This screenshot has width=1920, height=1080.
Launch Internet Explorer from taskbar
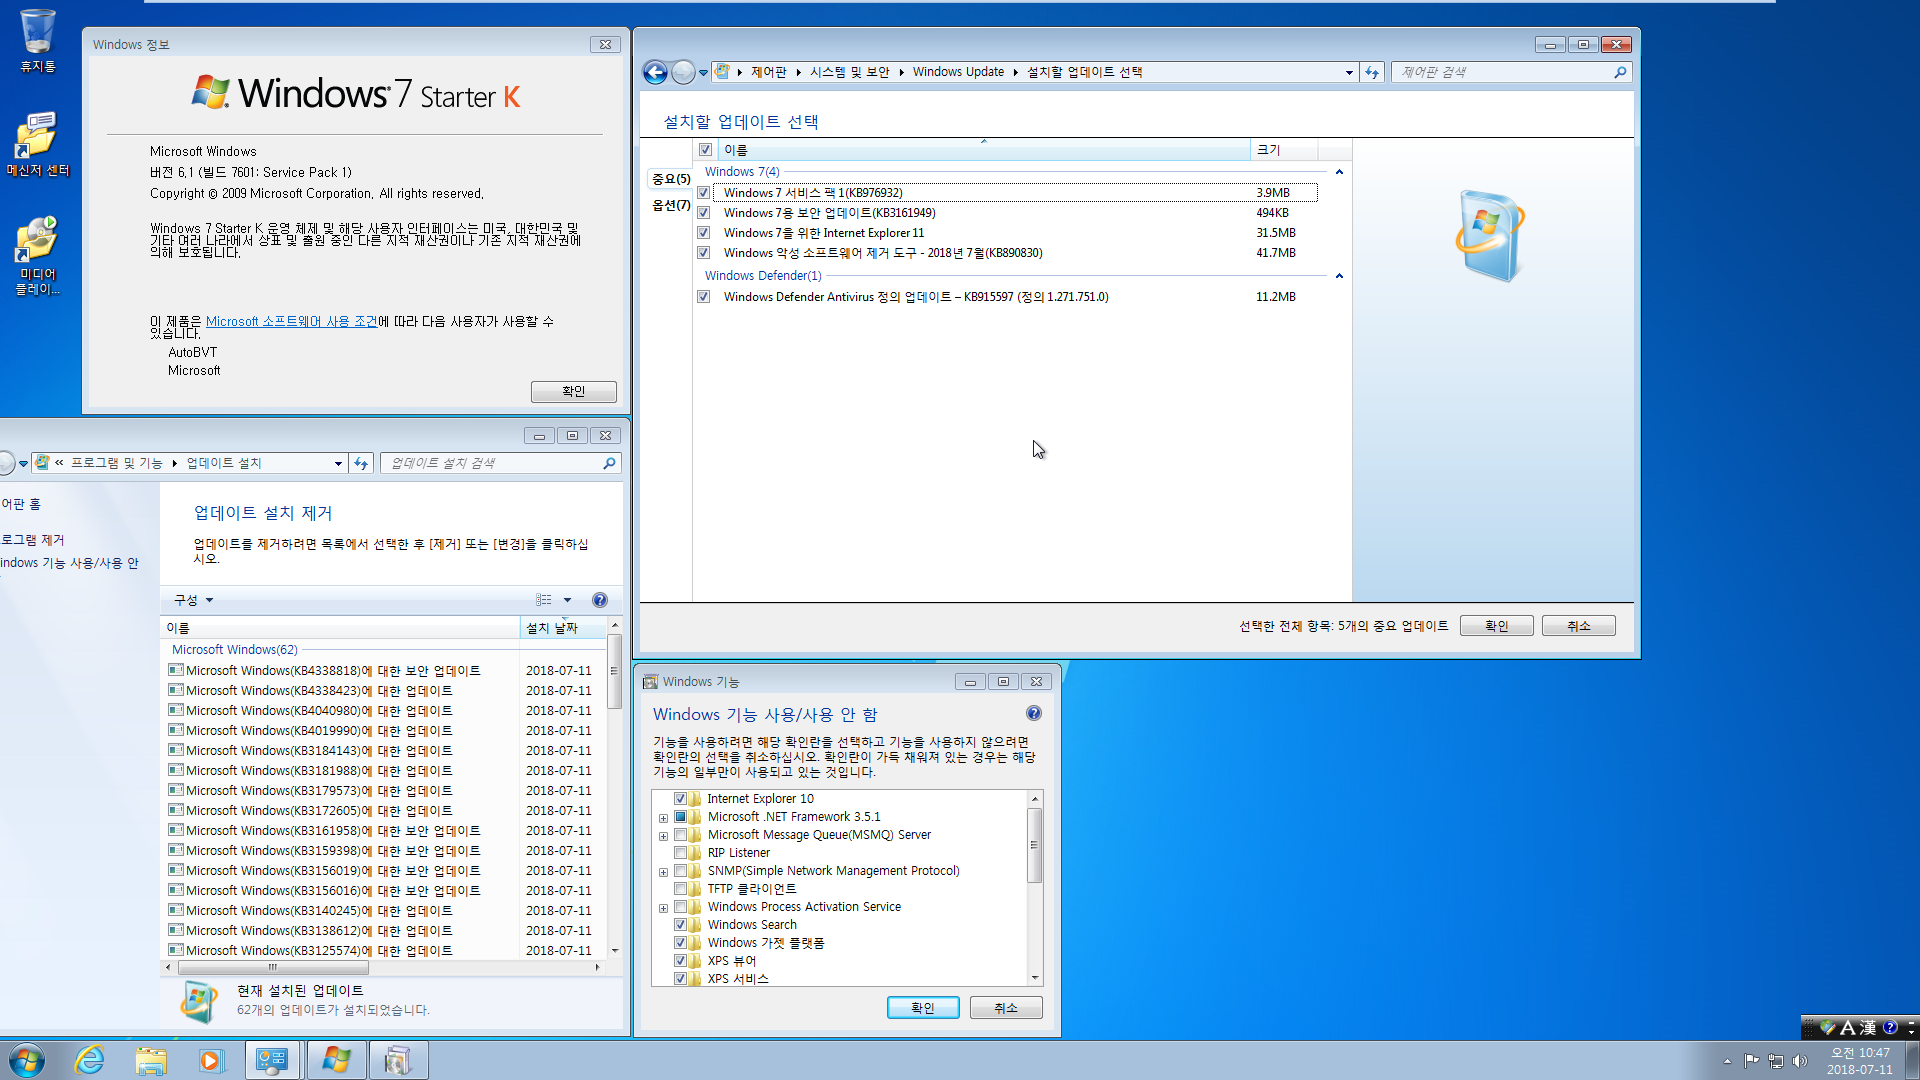(90, 1060)
